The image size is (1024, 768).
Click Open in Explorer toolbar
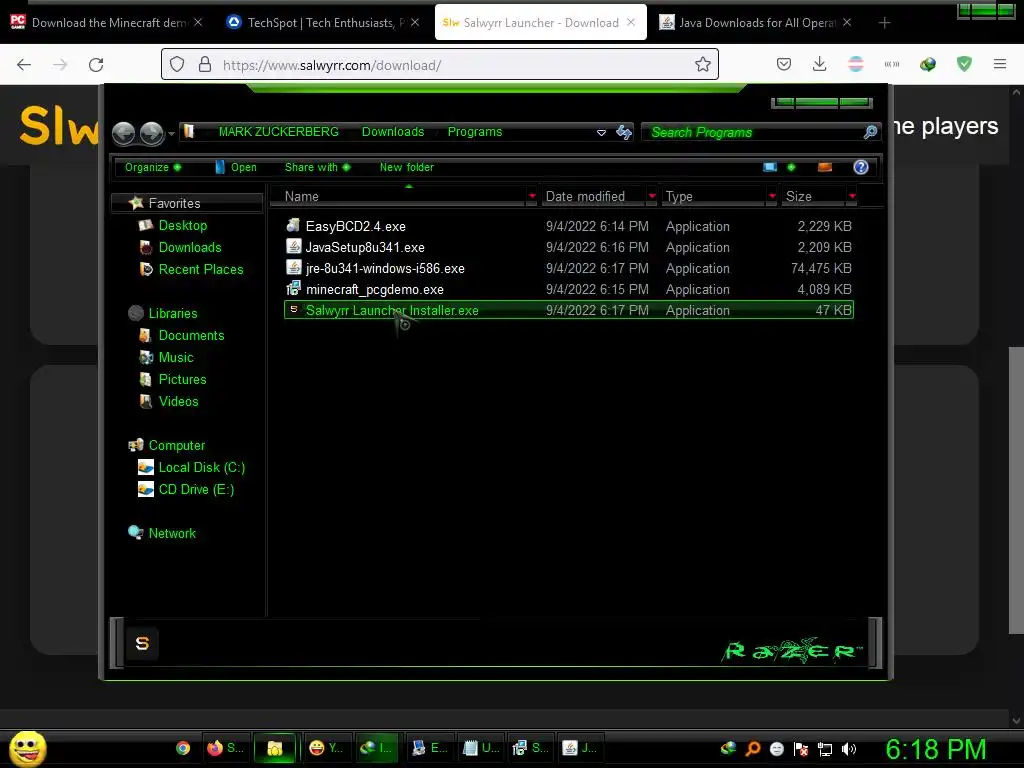(236, 167)
